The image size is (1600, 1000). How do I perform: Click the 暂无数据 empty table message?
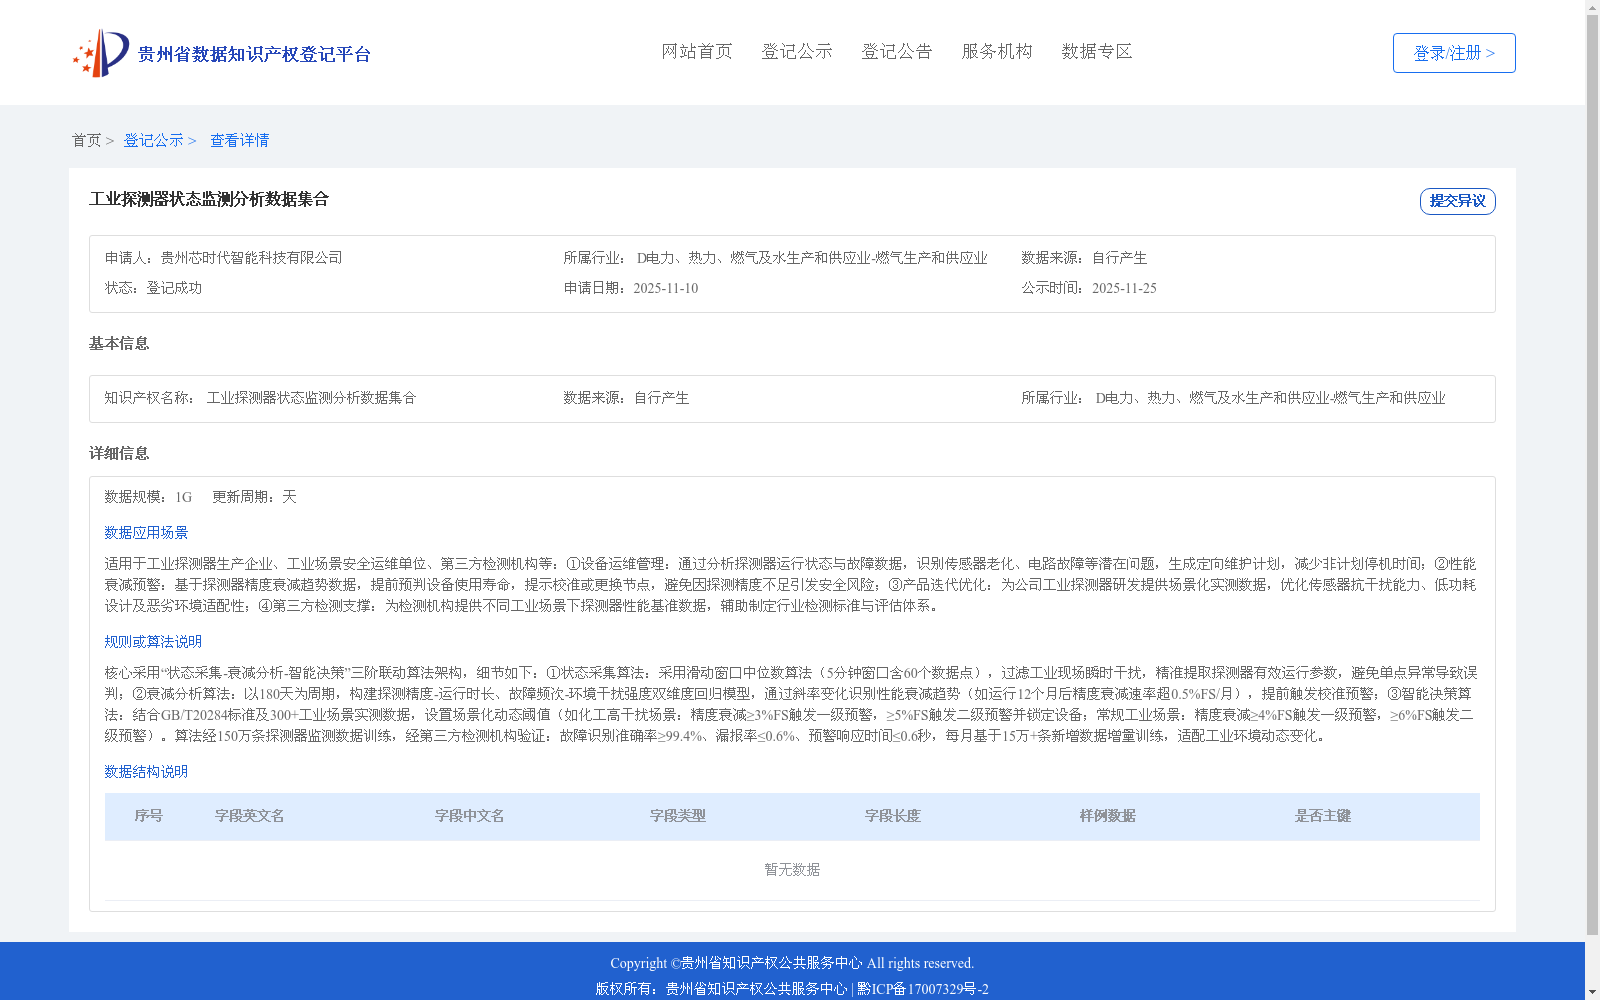tap(792, 870)
